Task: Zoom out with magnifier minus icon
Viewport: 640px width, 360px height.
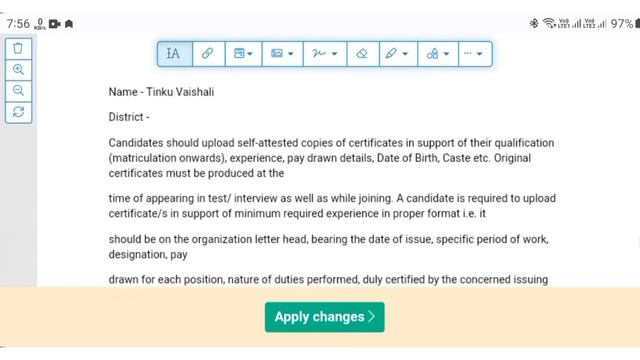Action: 18,91
